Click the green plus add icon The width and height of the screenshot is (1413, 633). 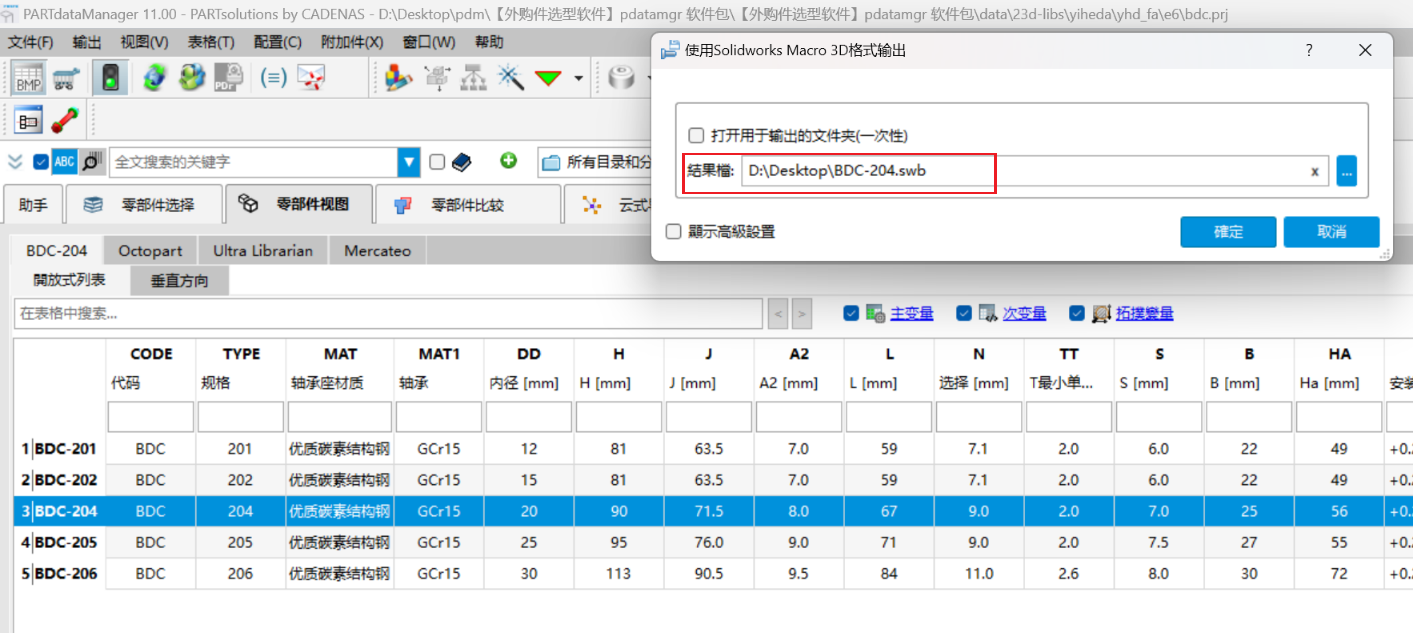point(509,161)
